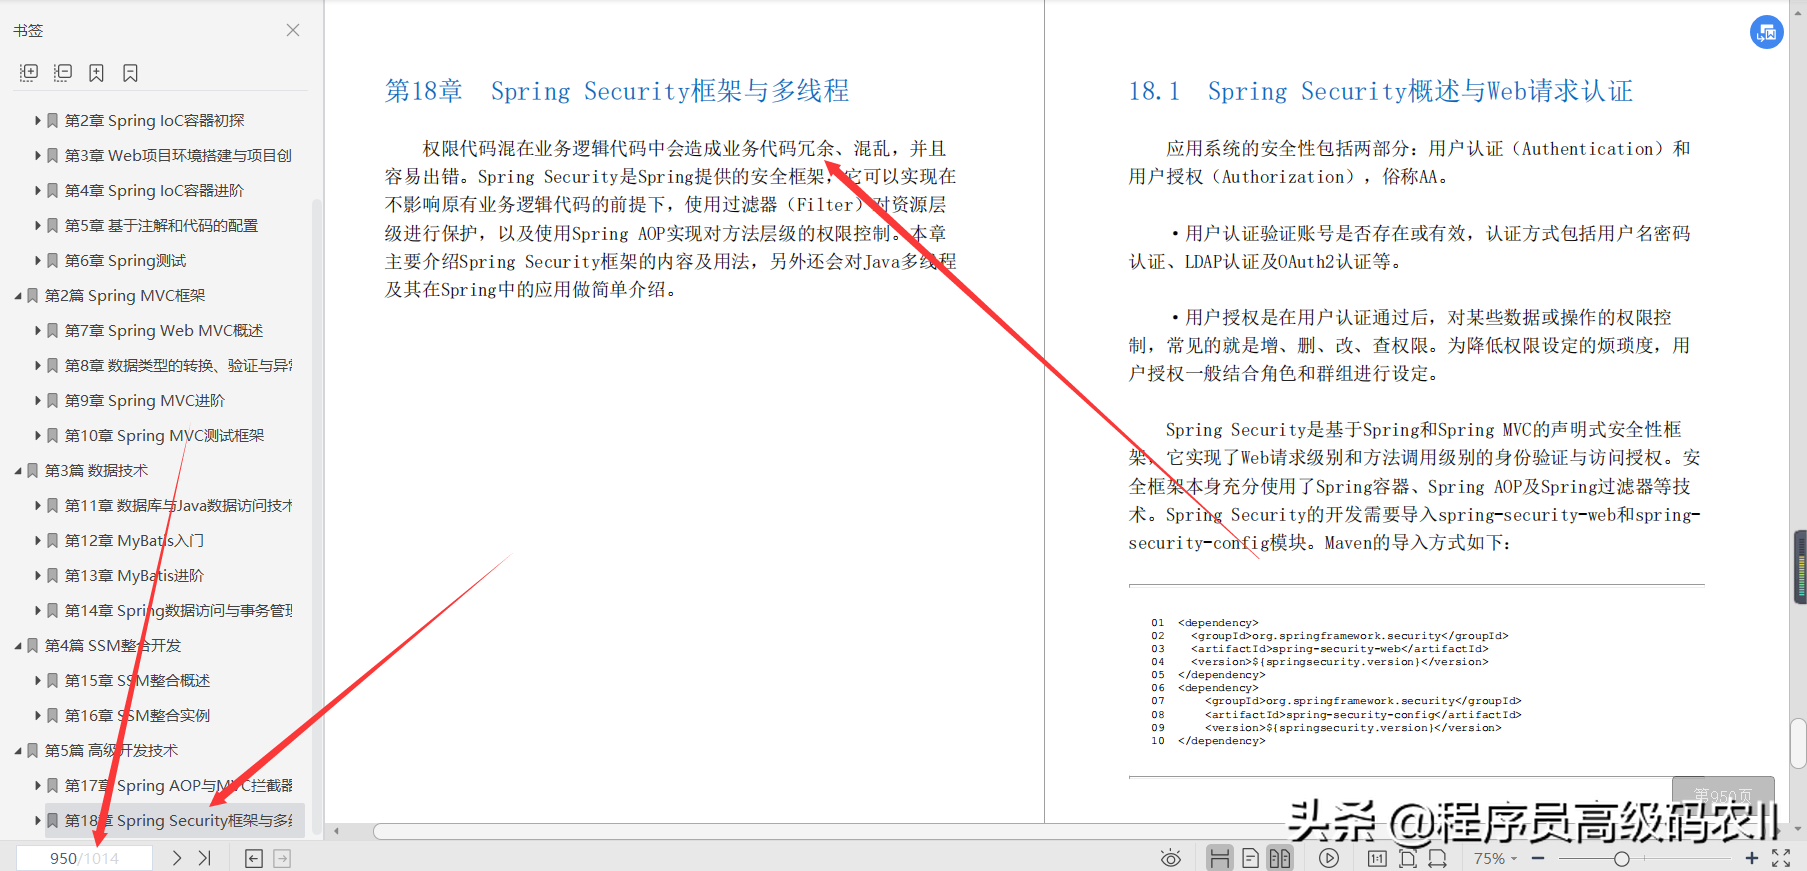
Task: Expand the 第6章 Spring测试 bookmark
Action: [x=38, y=260]
